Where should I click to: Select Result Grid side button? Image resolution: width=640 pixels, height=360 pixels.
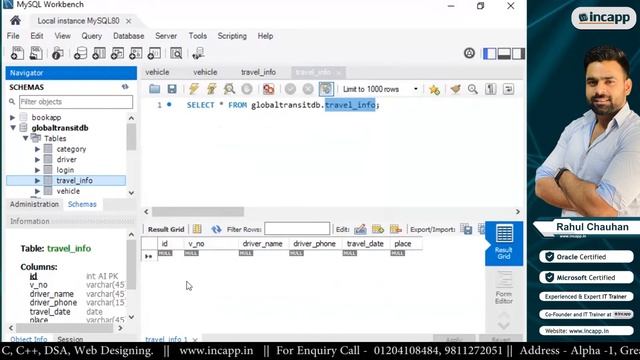[504, 243]
